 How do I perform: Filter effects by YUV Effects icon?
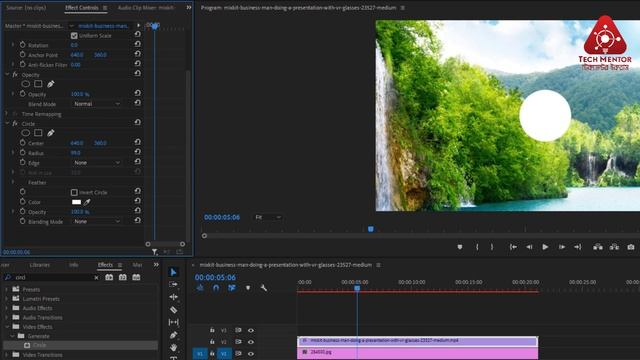[x=136, y=277]
